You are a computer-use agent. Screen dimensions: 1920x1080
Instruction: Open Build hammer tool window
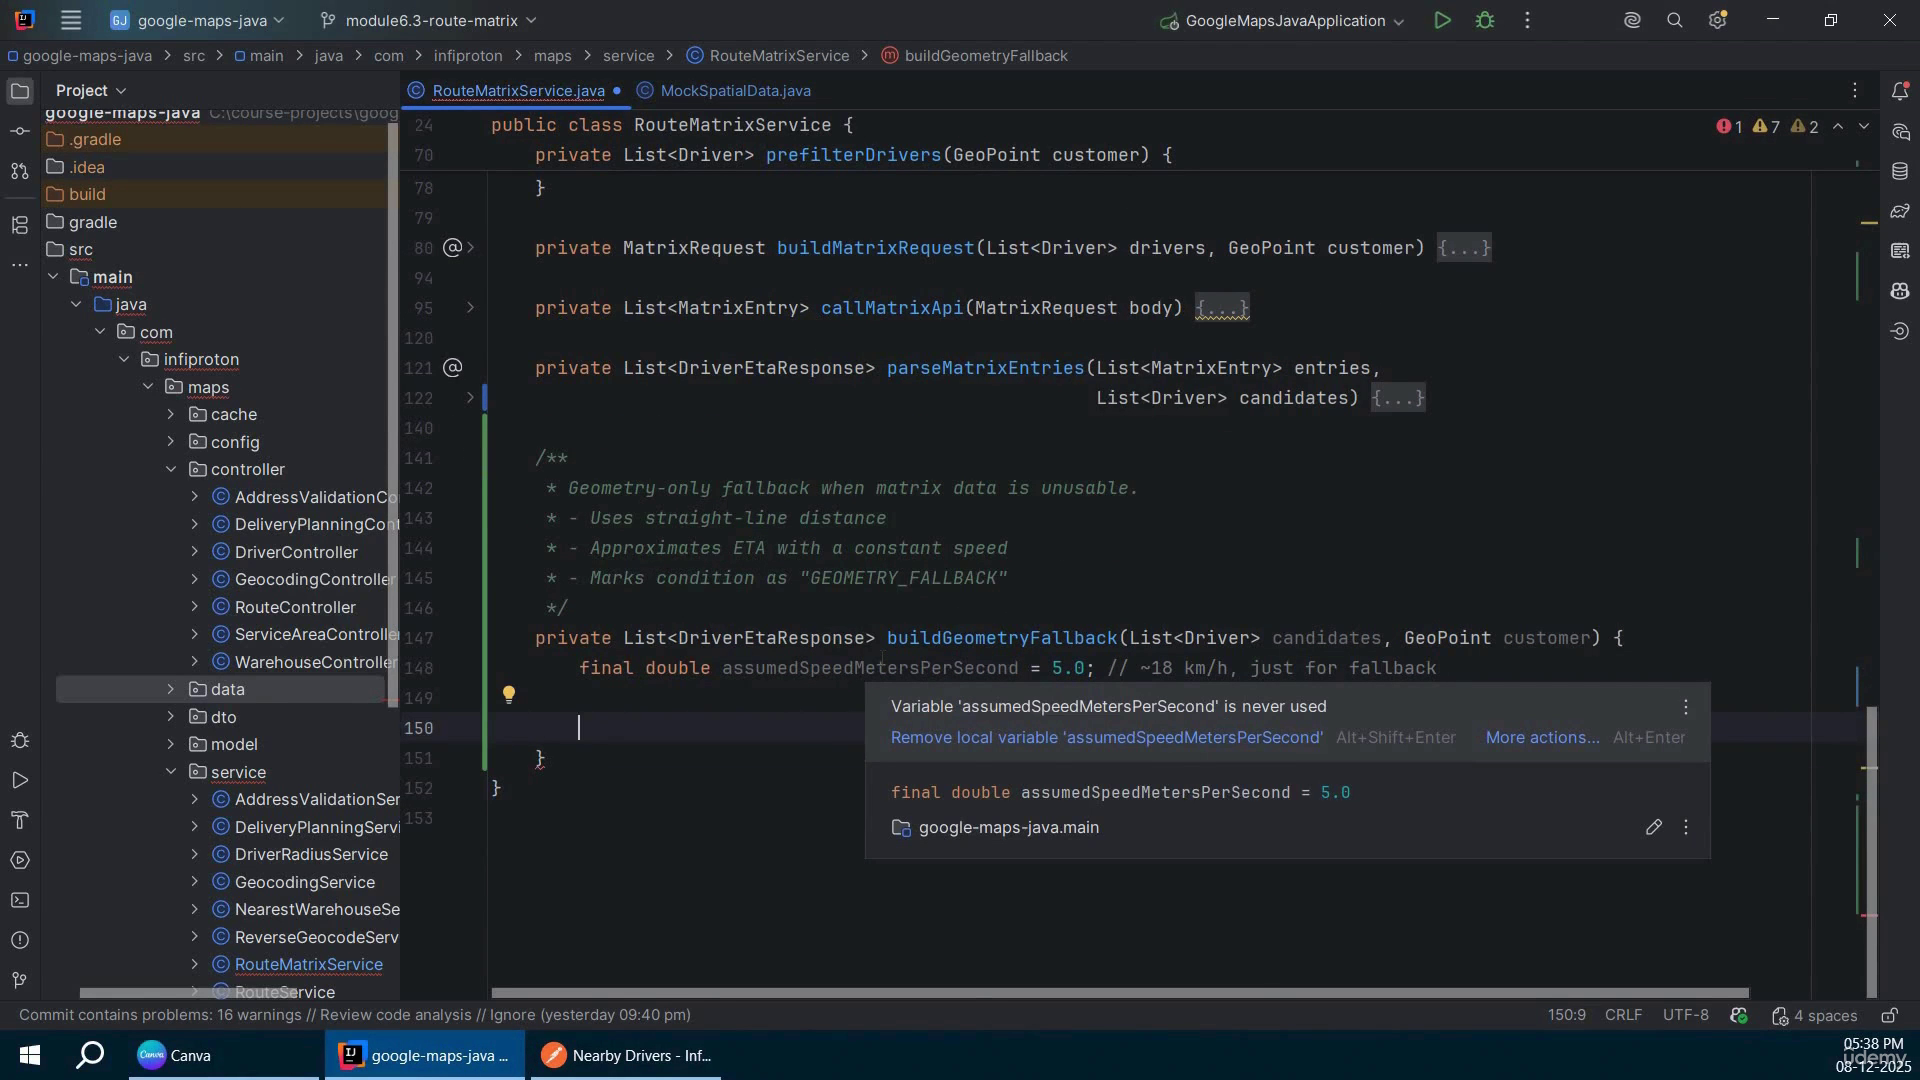pos(19,821)
